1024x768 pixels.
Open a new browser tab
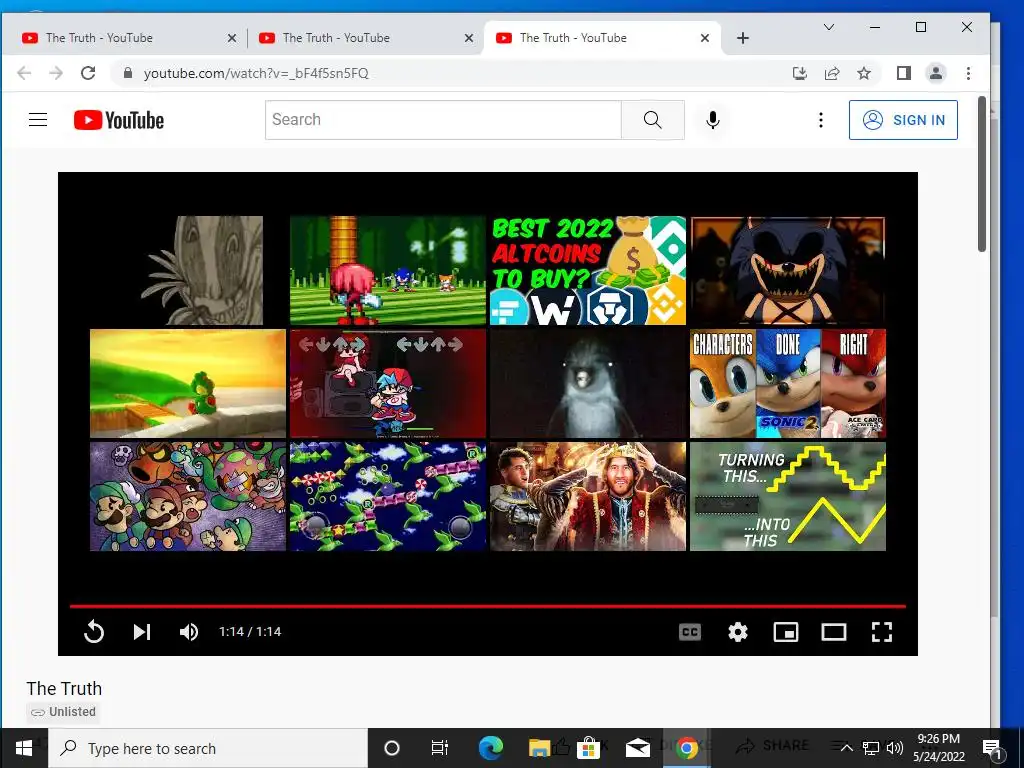(x=743, y=38)
